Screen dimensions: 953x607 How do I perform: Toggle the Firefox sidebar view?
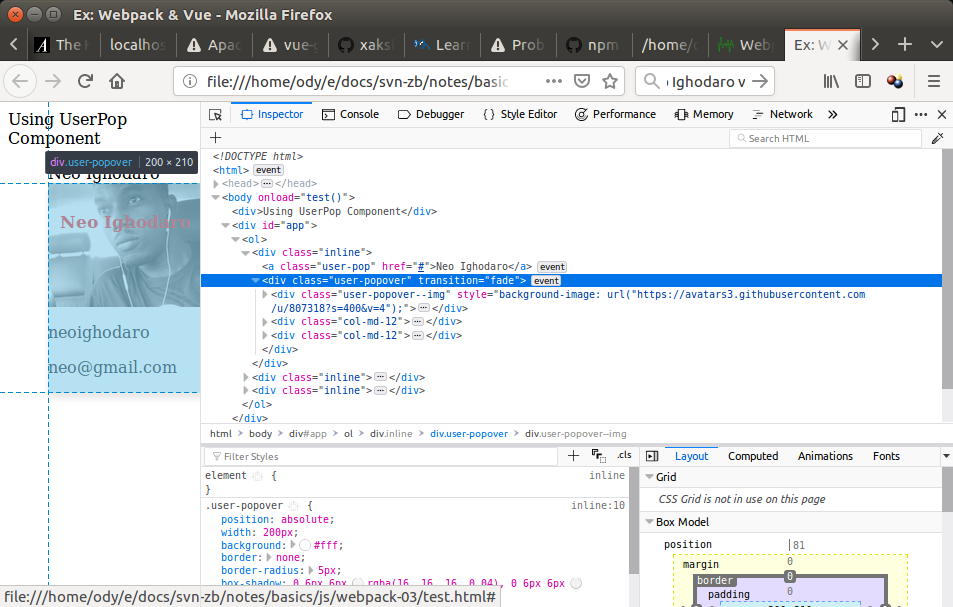pyautogui.click(x=863, y=81)
